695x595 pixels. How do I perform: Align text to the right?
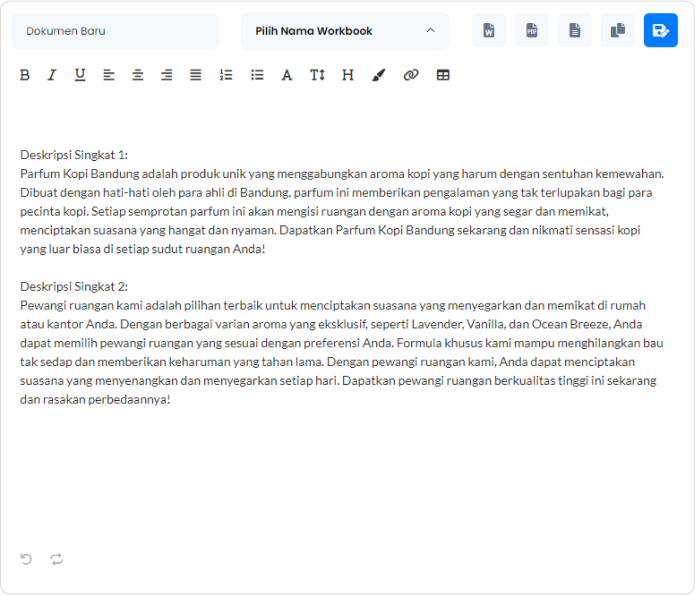(167, 75)
